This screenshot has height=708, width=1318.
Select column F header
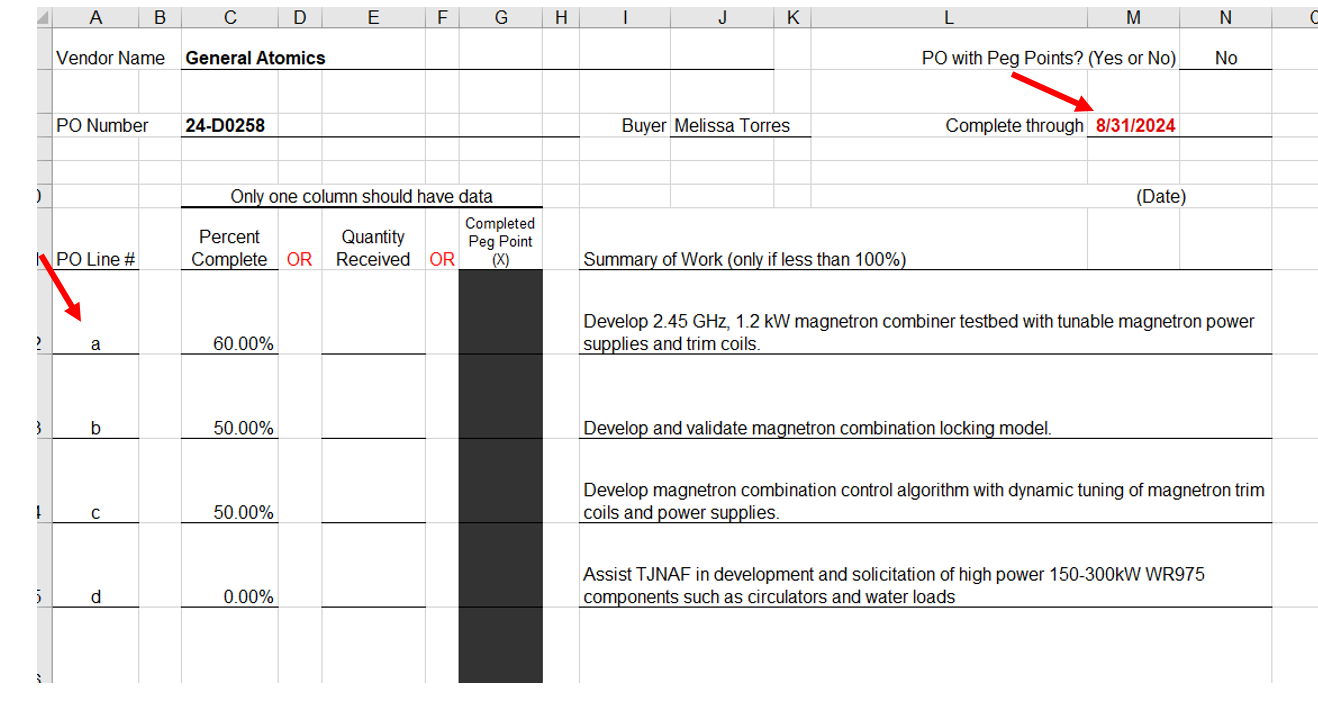[x=442, y=17]
